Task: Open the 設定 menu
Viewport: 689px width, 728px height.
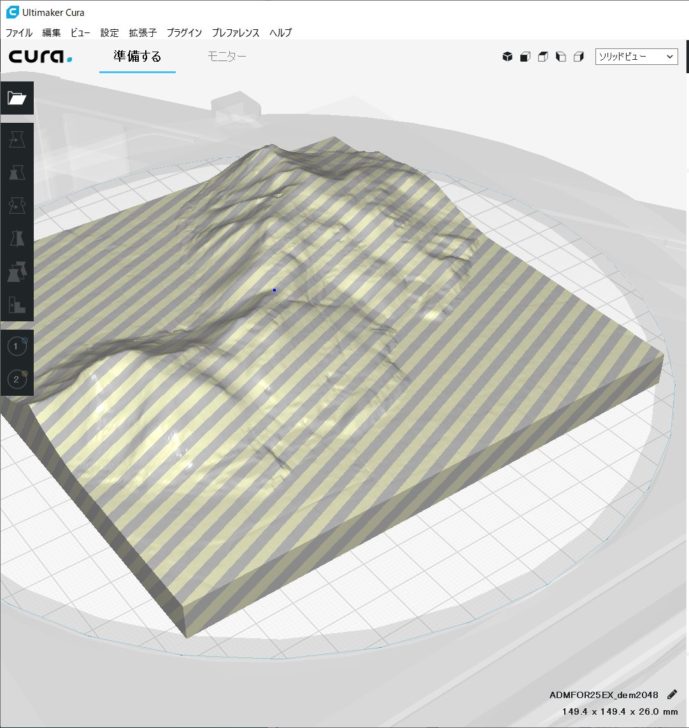Action: tap(110, 32)
